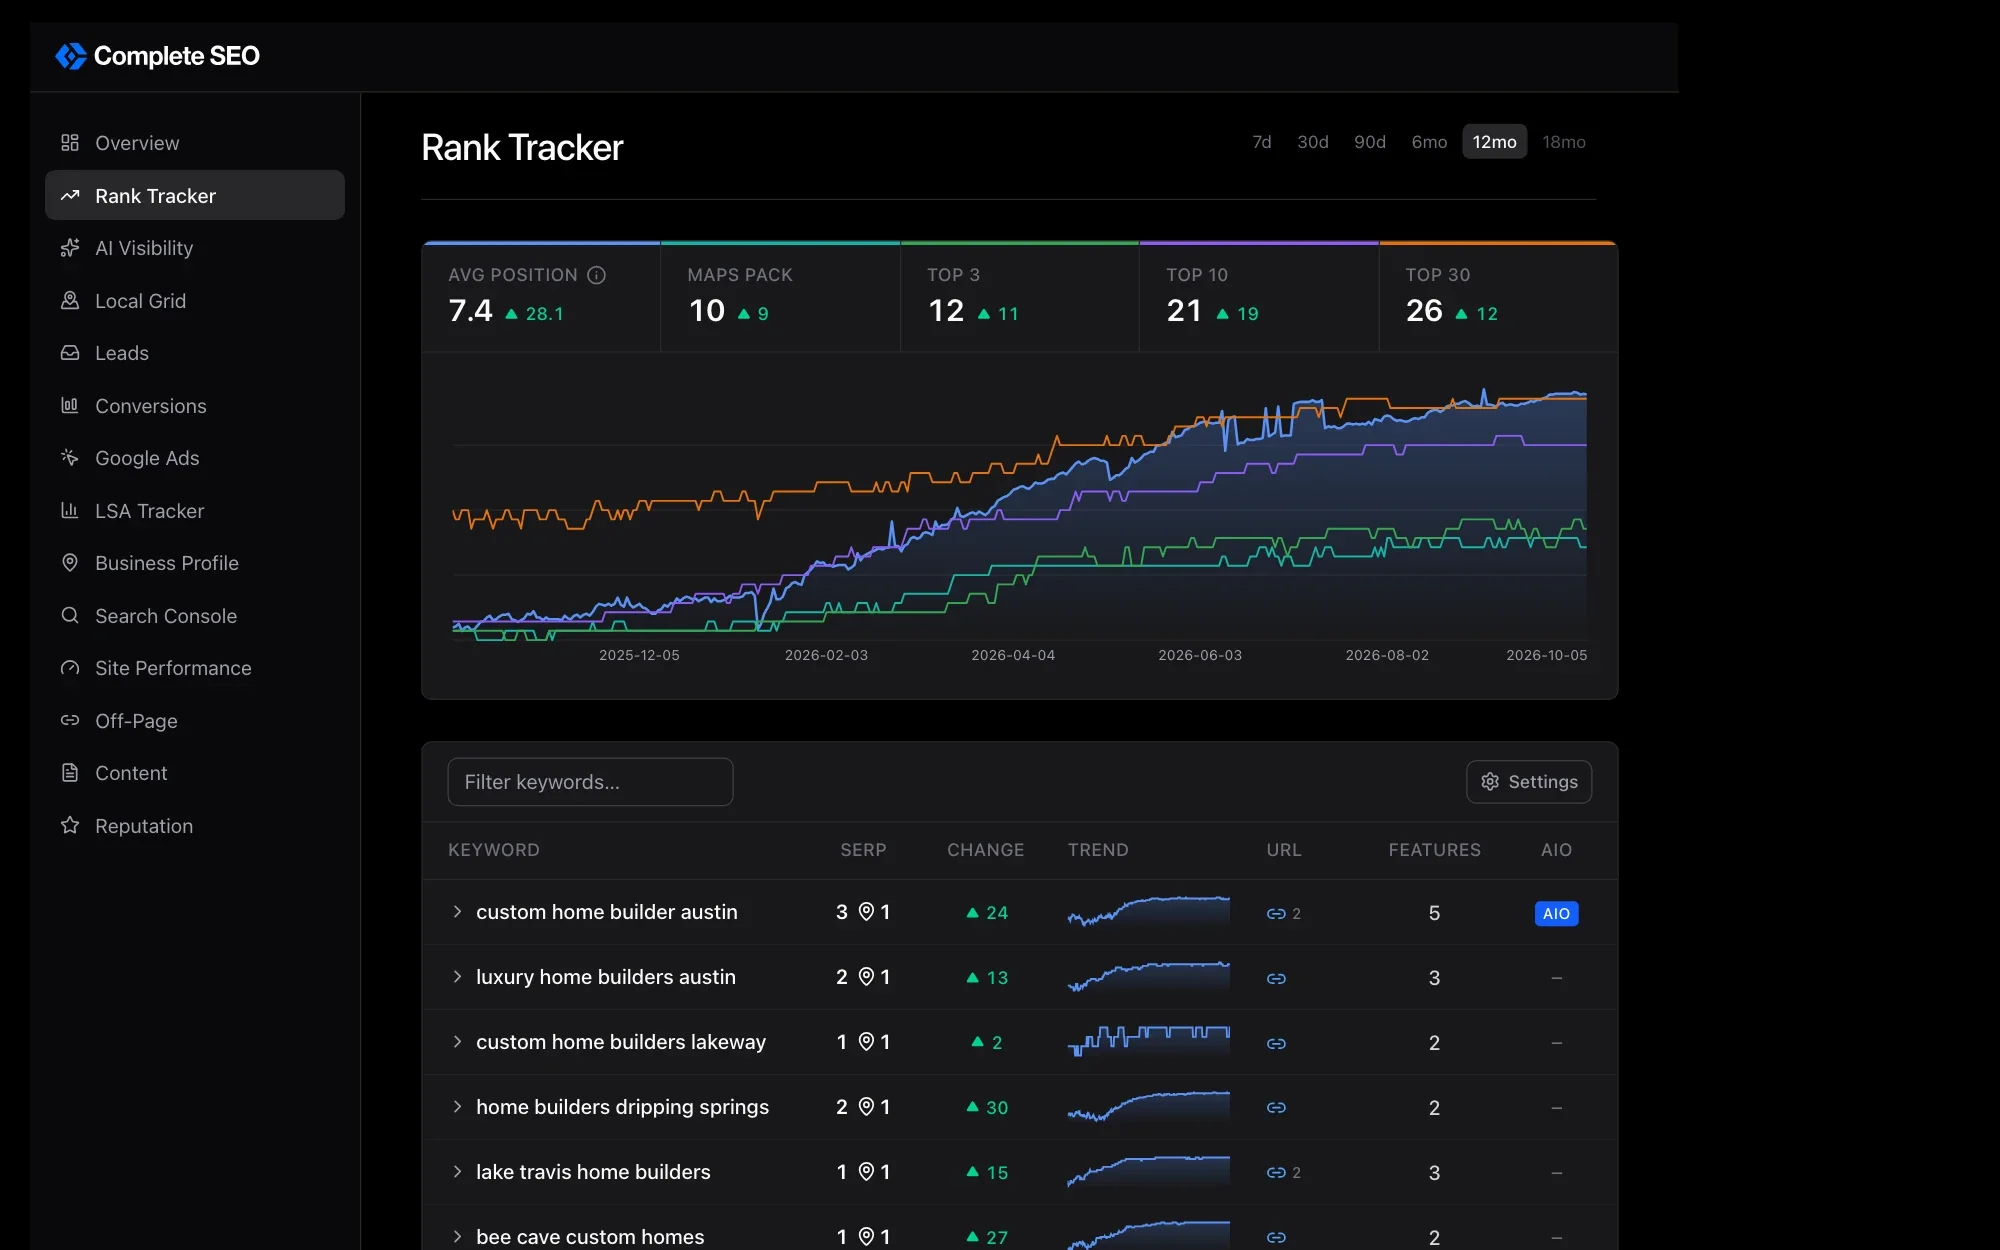Click the AIO badge for custom home builder austin

click(1556, 913)
